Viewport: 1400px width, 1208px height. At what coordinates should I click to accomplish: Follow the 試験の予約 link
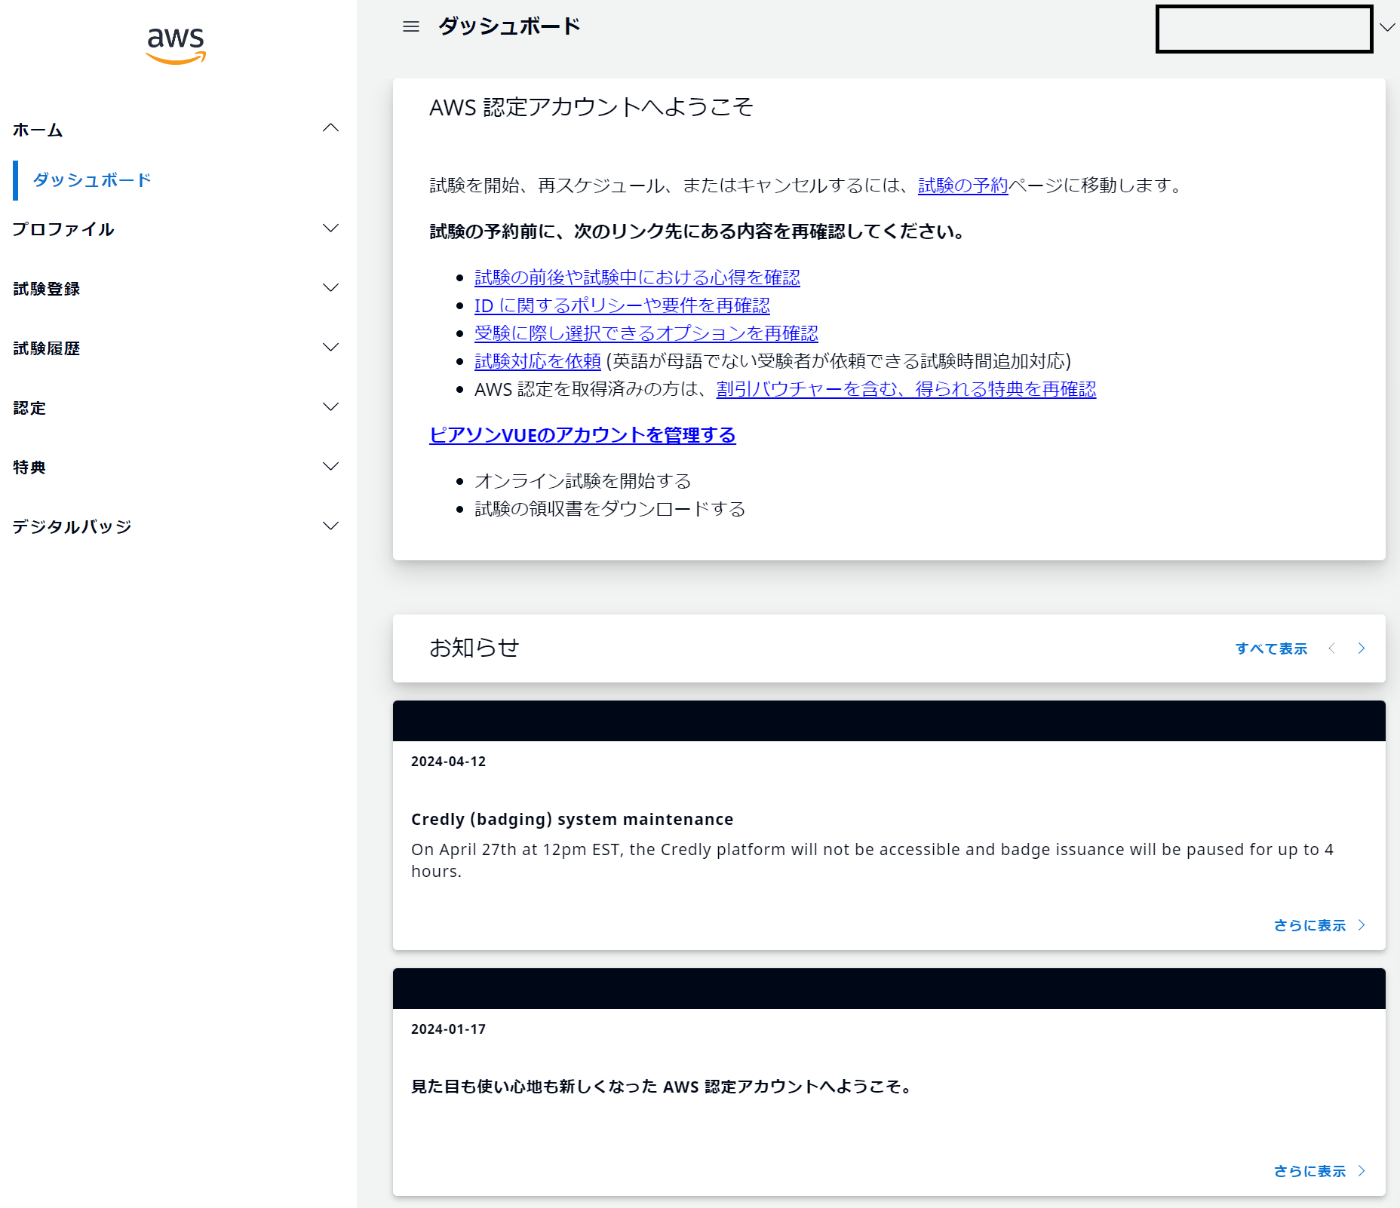tap(963, 185)
